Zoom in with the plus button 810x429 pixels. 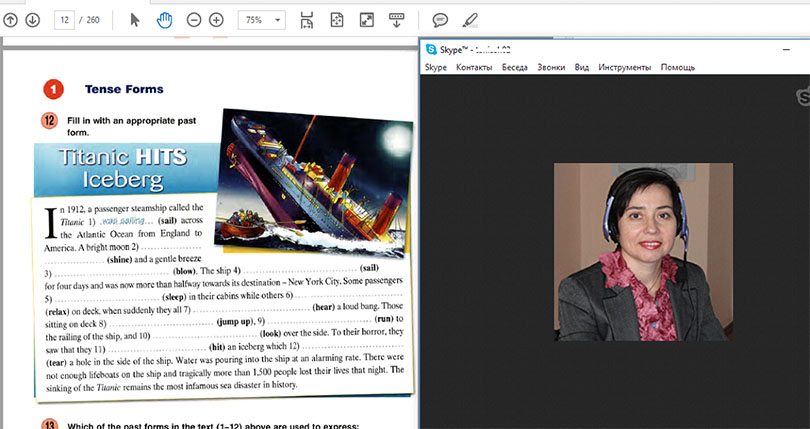[216, 20]
